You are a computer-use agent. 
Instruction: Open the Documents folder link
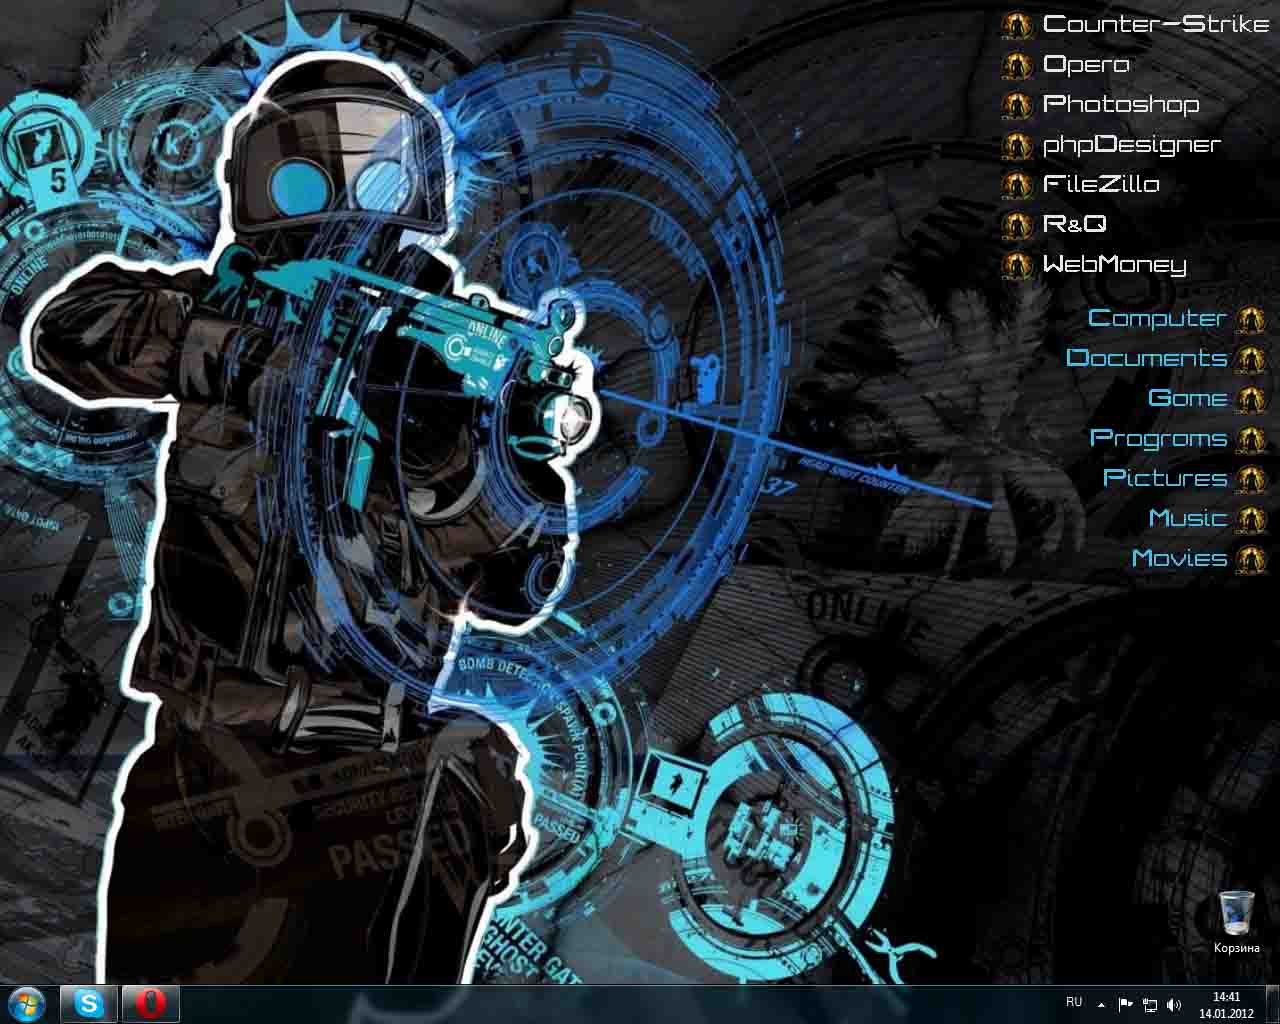pyautogui.click(x=1146, y=358)
